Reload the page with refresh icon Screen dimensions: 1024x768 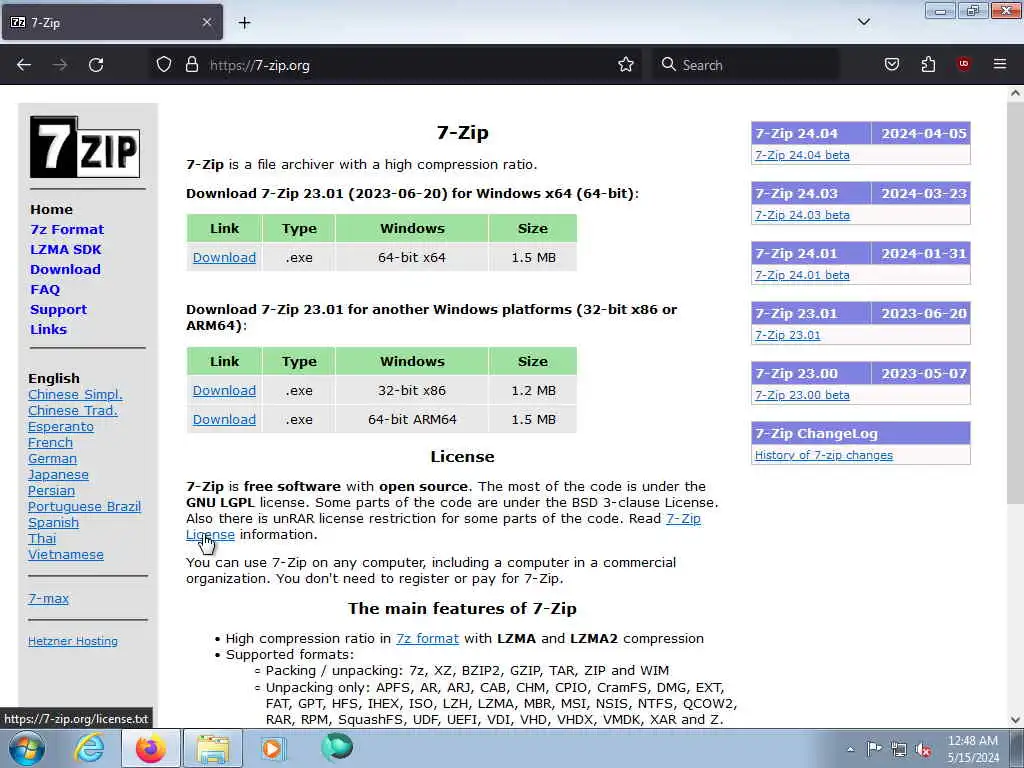pos(96,65)
